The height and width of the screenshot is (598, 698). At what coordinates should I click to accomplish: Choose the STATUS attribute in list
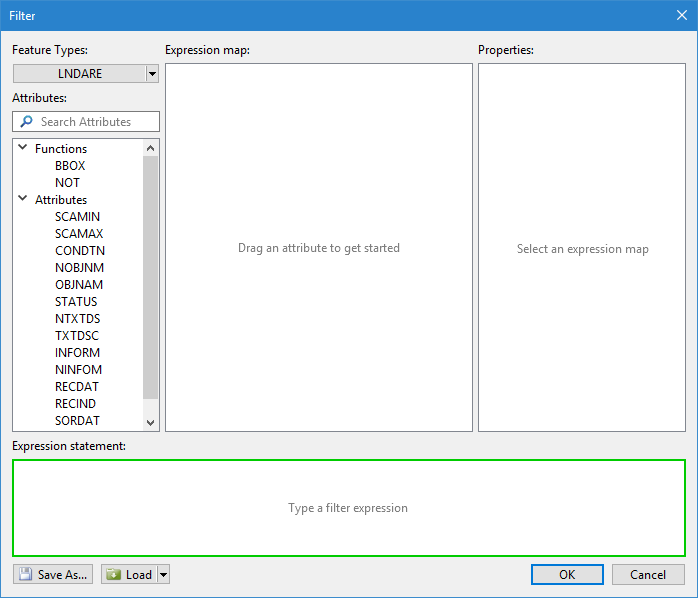[76, 302]
